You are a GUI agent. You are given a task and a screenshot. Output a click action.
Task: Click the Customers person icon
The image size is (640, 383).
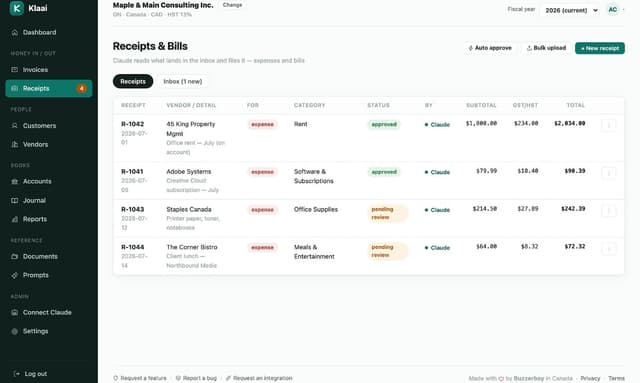(15, 126)
